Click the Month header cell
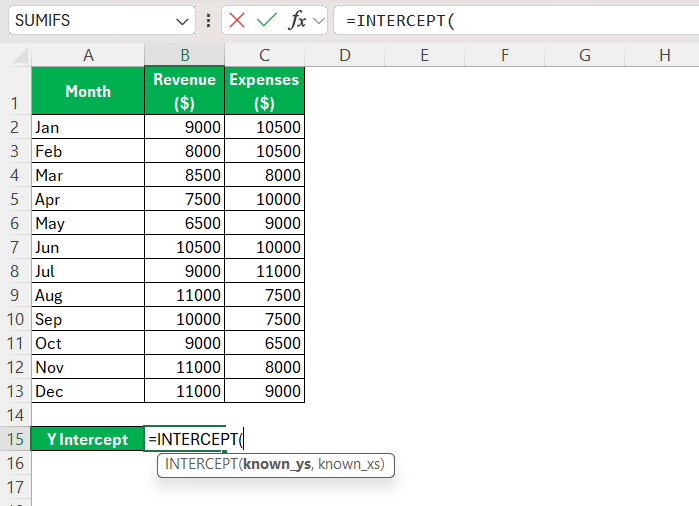The image size is (699, 506). pyautogui.click(x=88, y=91)
